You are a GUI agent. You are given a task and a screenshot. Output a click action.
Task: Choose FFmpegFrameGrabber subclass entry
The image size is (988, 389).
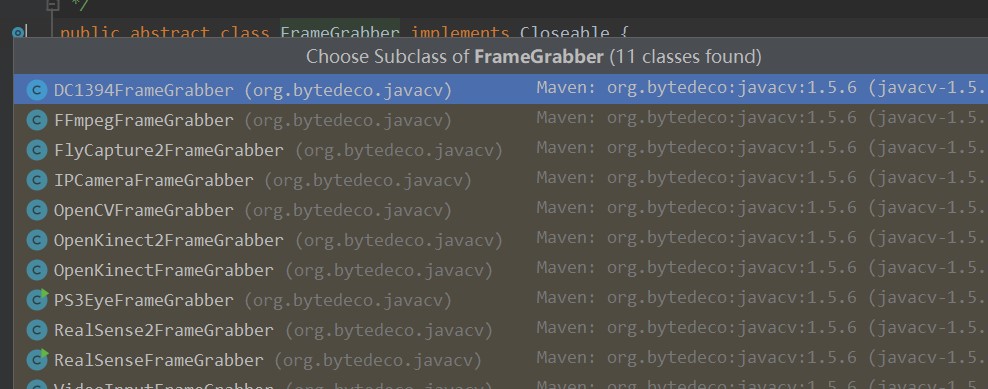pyautogui.click(x=501, y=120)
